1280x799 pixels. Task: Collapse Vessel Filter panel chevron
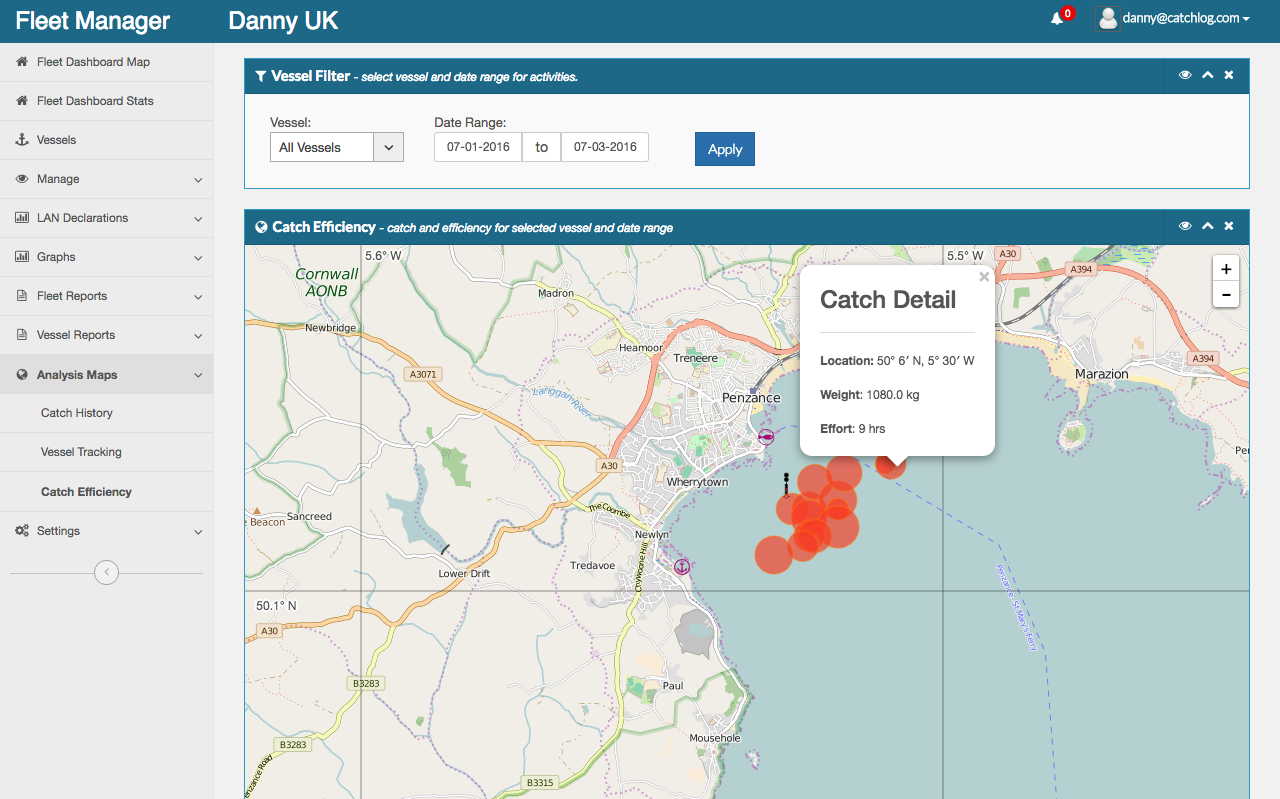(1208, 75)
